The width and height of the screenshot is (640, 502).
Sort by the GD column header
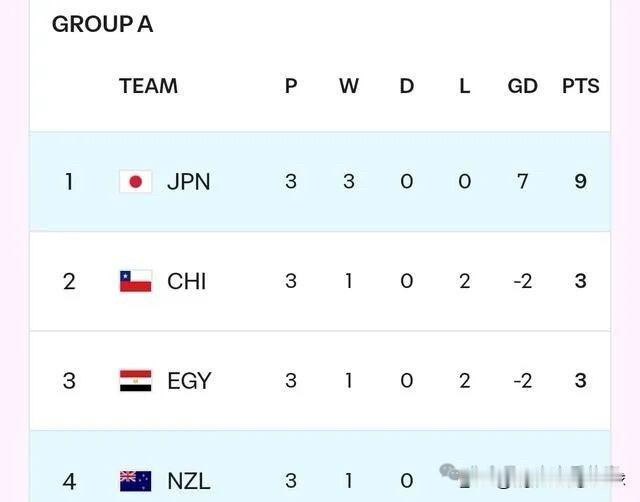(522, 86)
